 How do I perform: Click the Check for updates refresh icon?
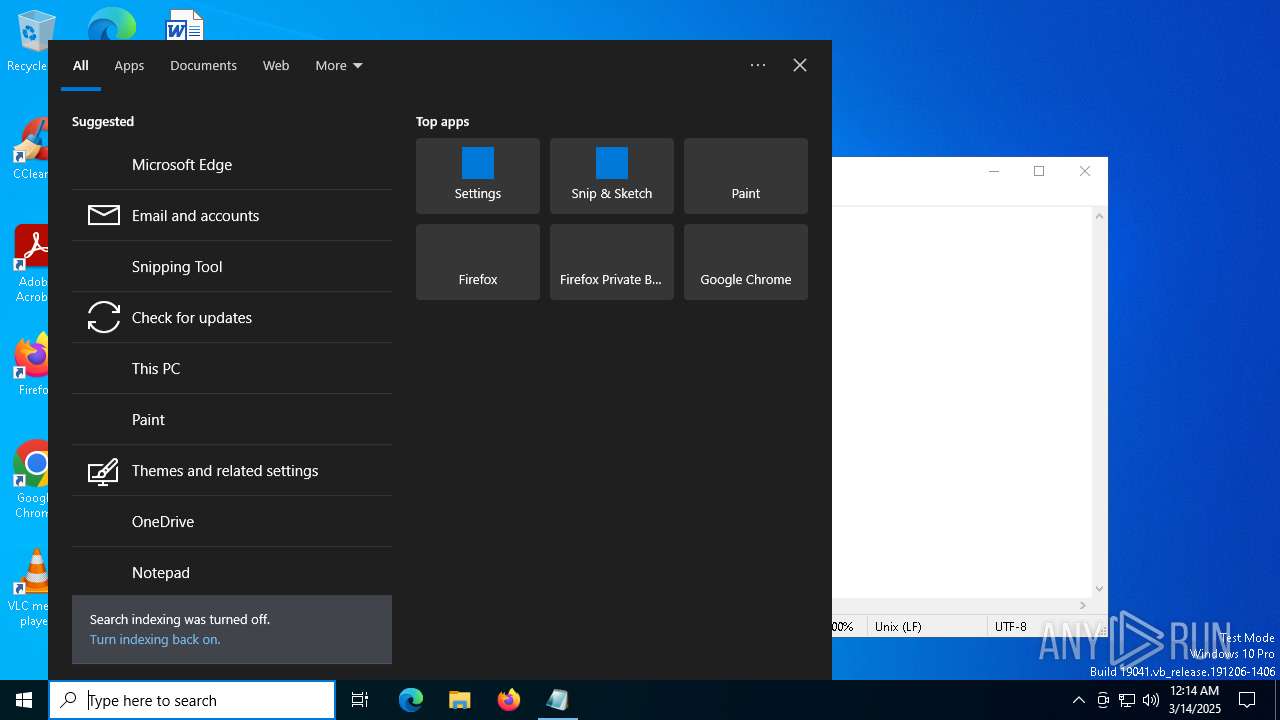coord(104,317)
